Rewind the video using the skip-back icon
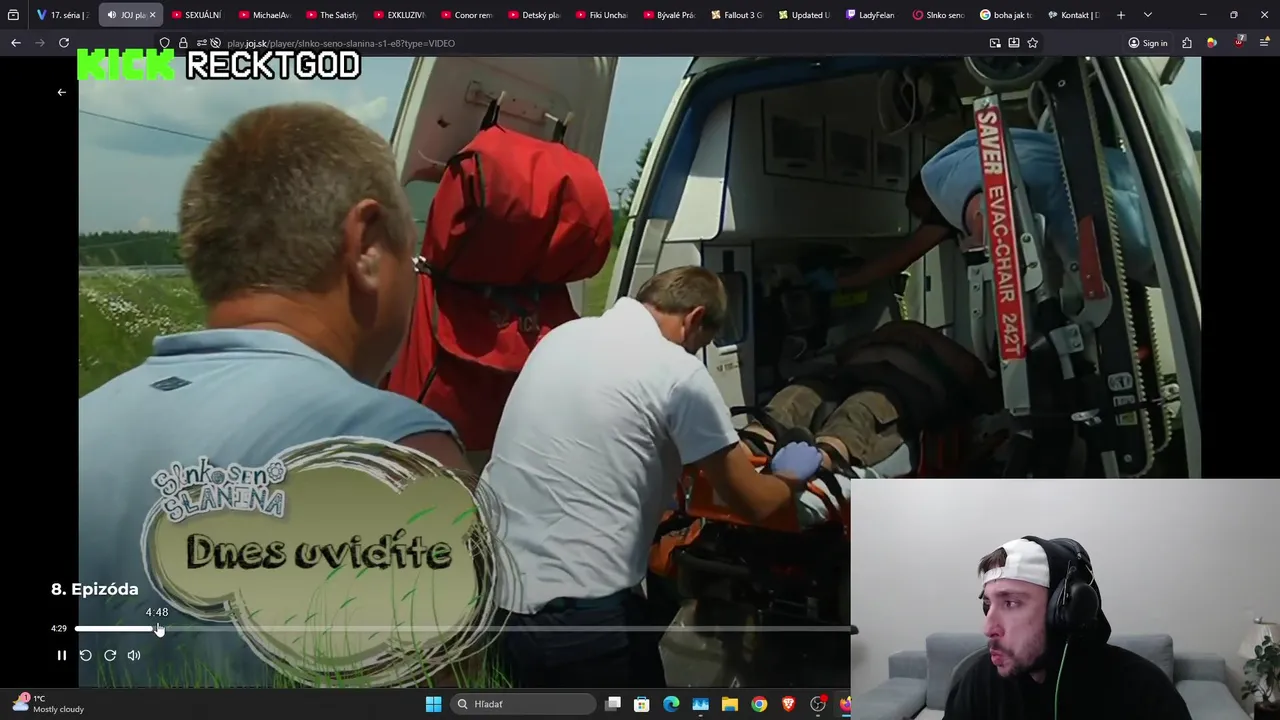The width and height of the screenshot is (1280, 720). 85,655
